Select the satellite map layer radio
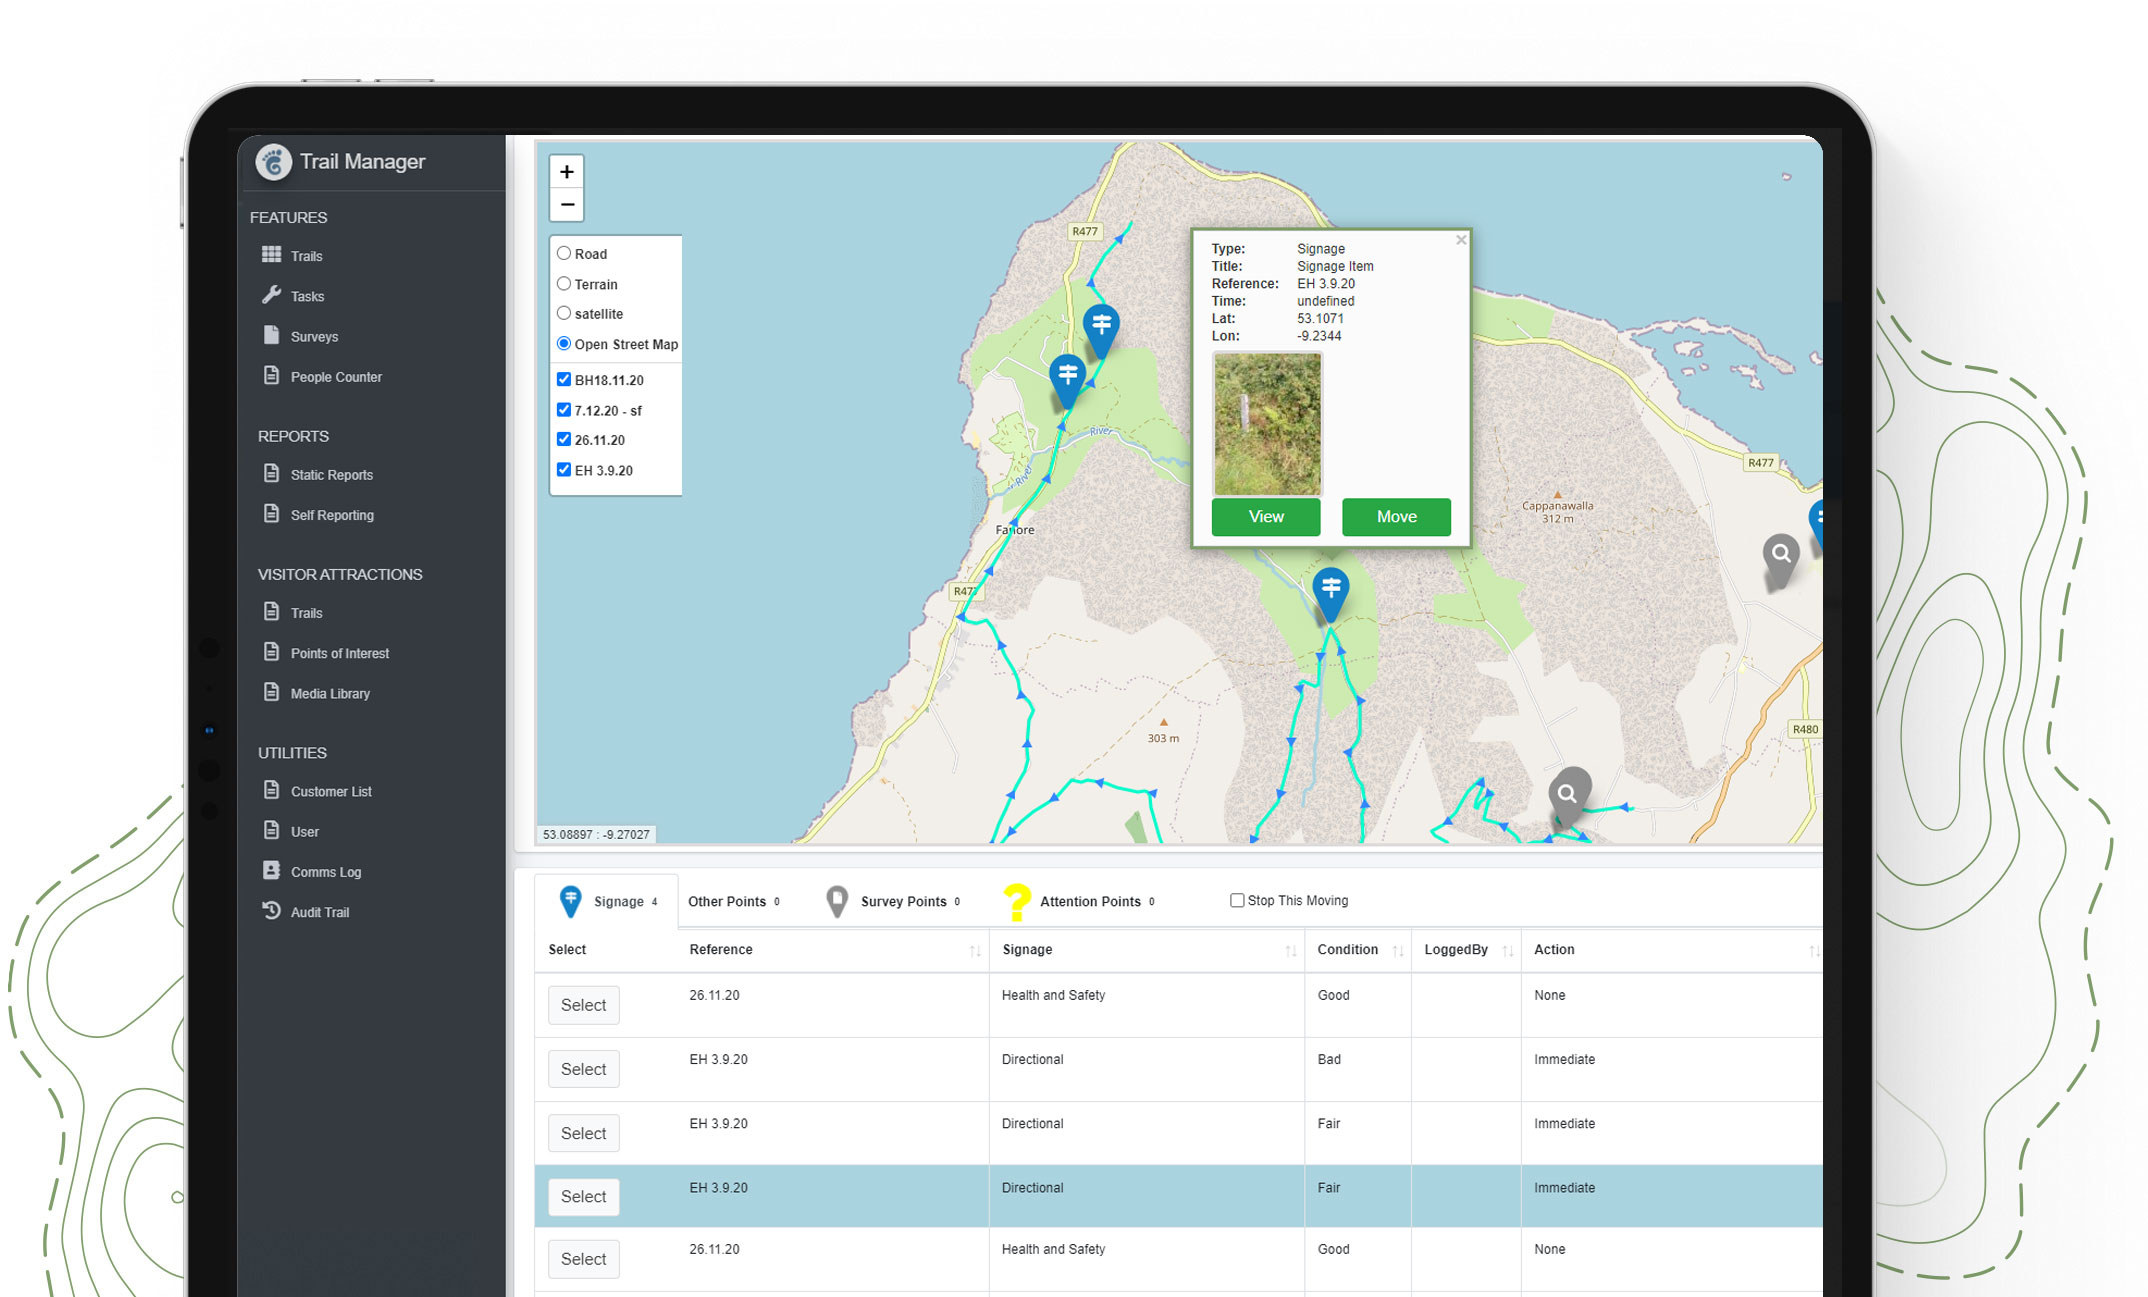 click(564, 314)
